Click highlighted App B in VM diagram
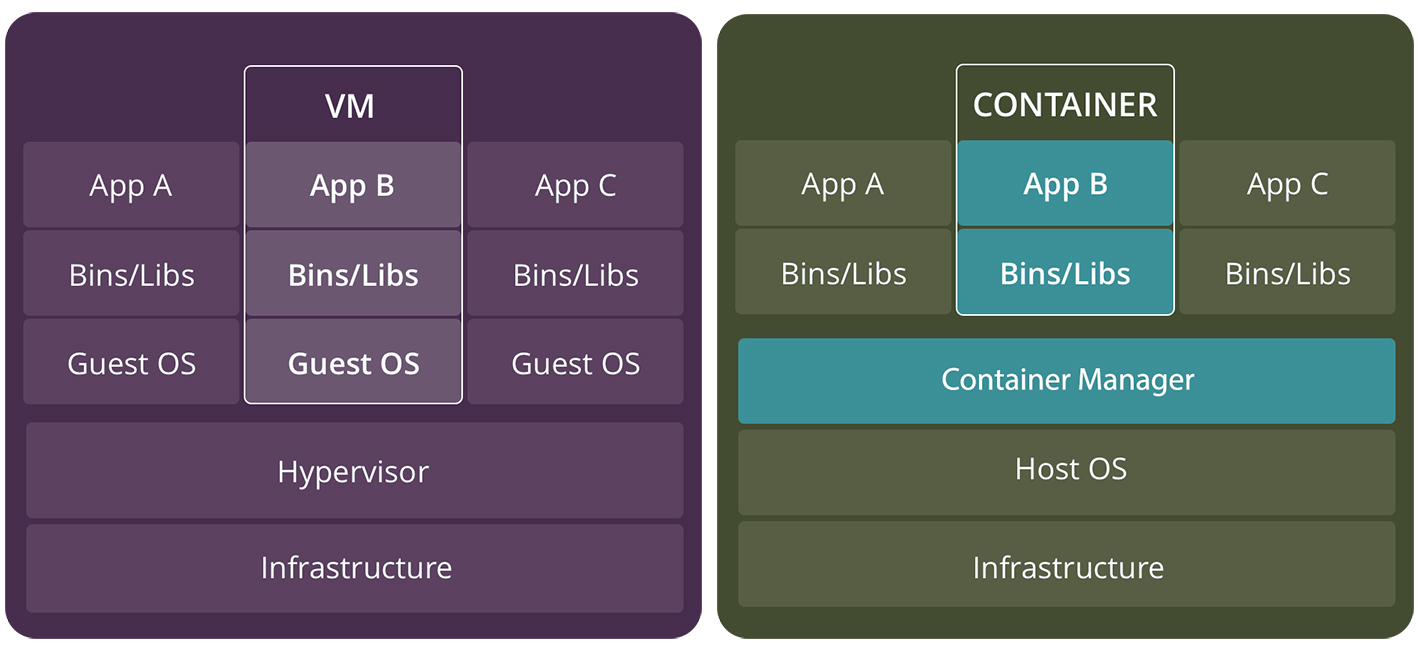Viewport: 1418px width, 651px height. point(352,186)
